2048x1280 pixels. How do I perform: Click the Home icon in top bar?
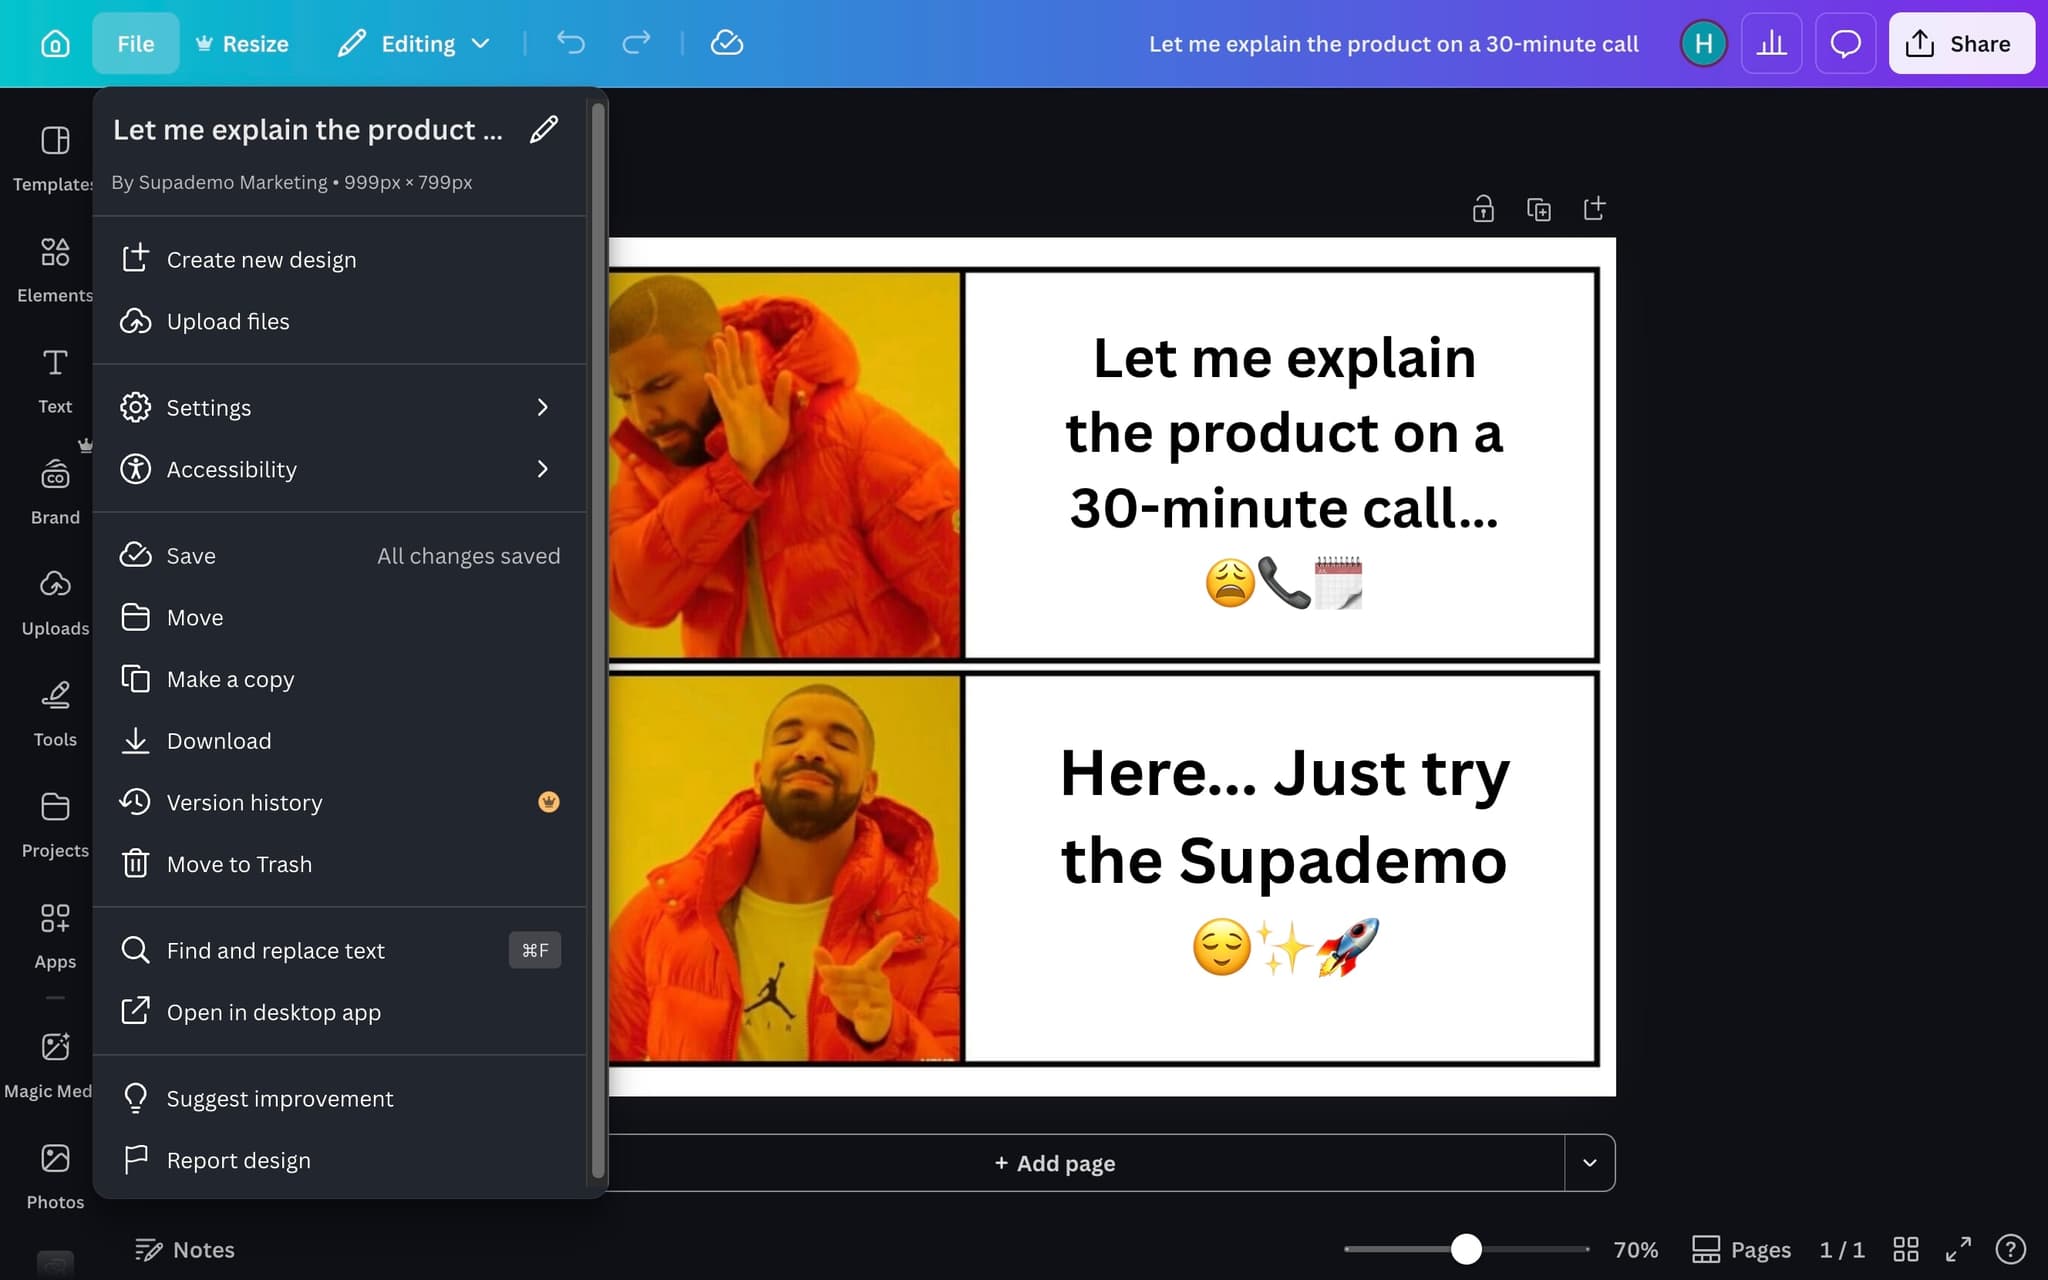(55, 43)
